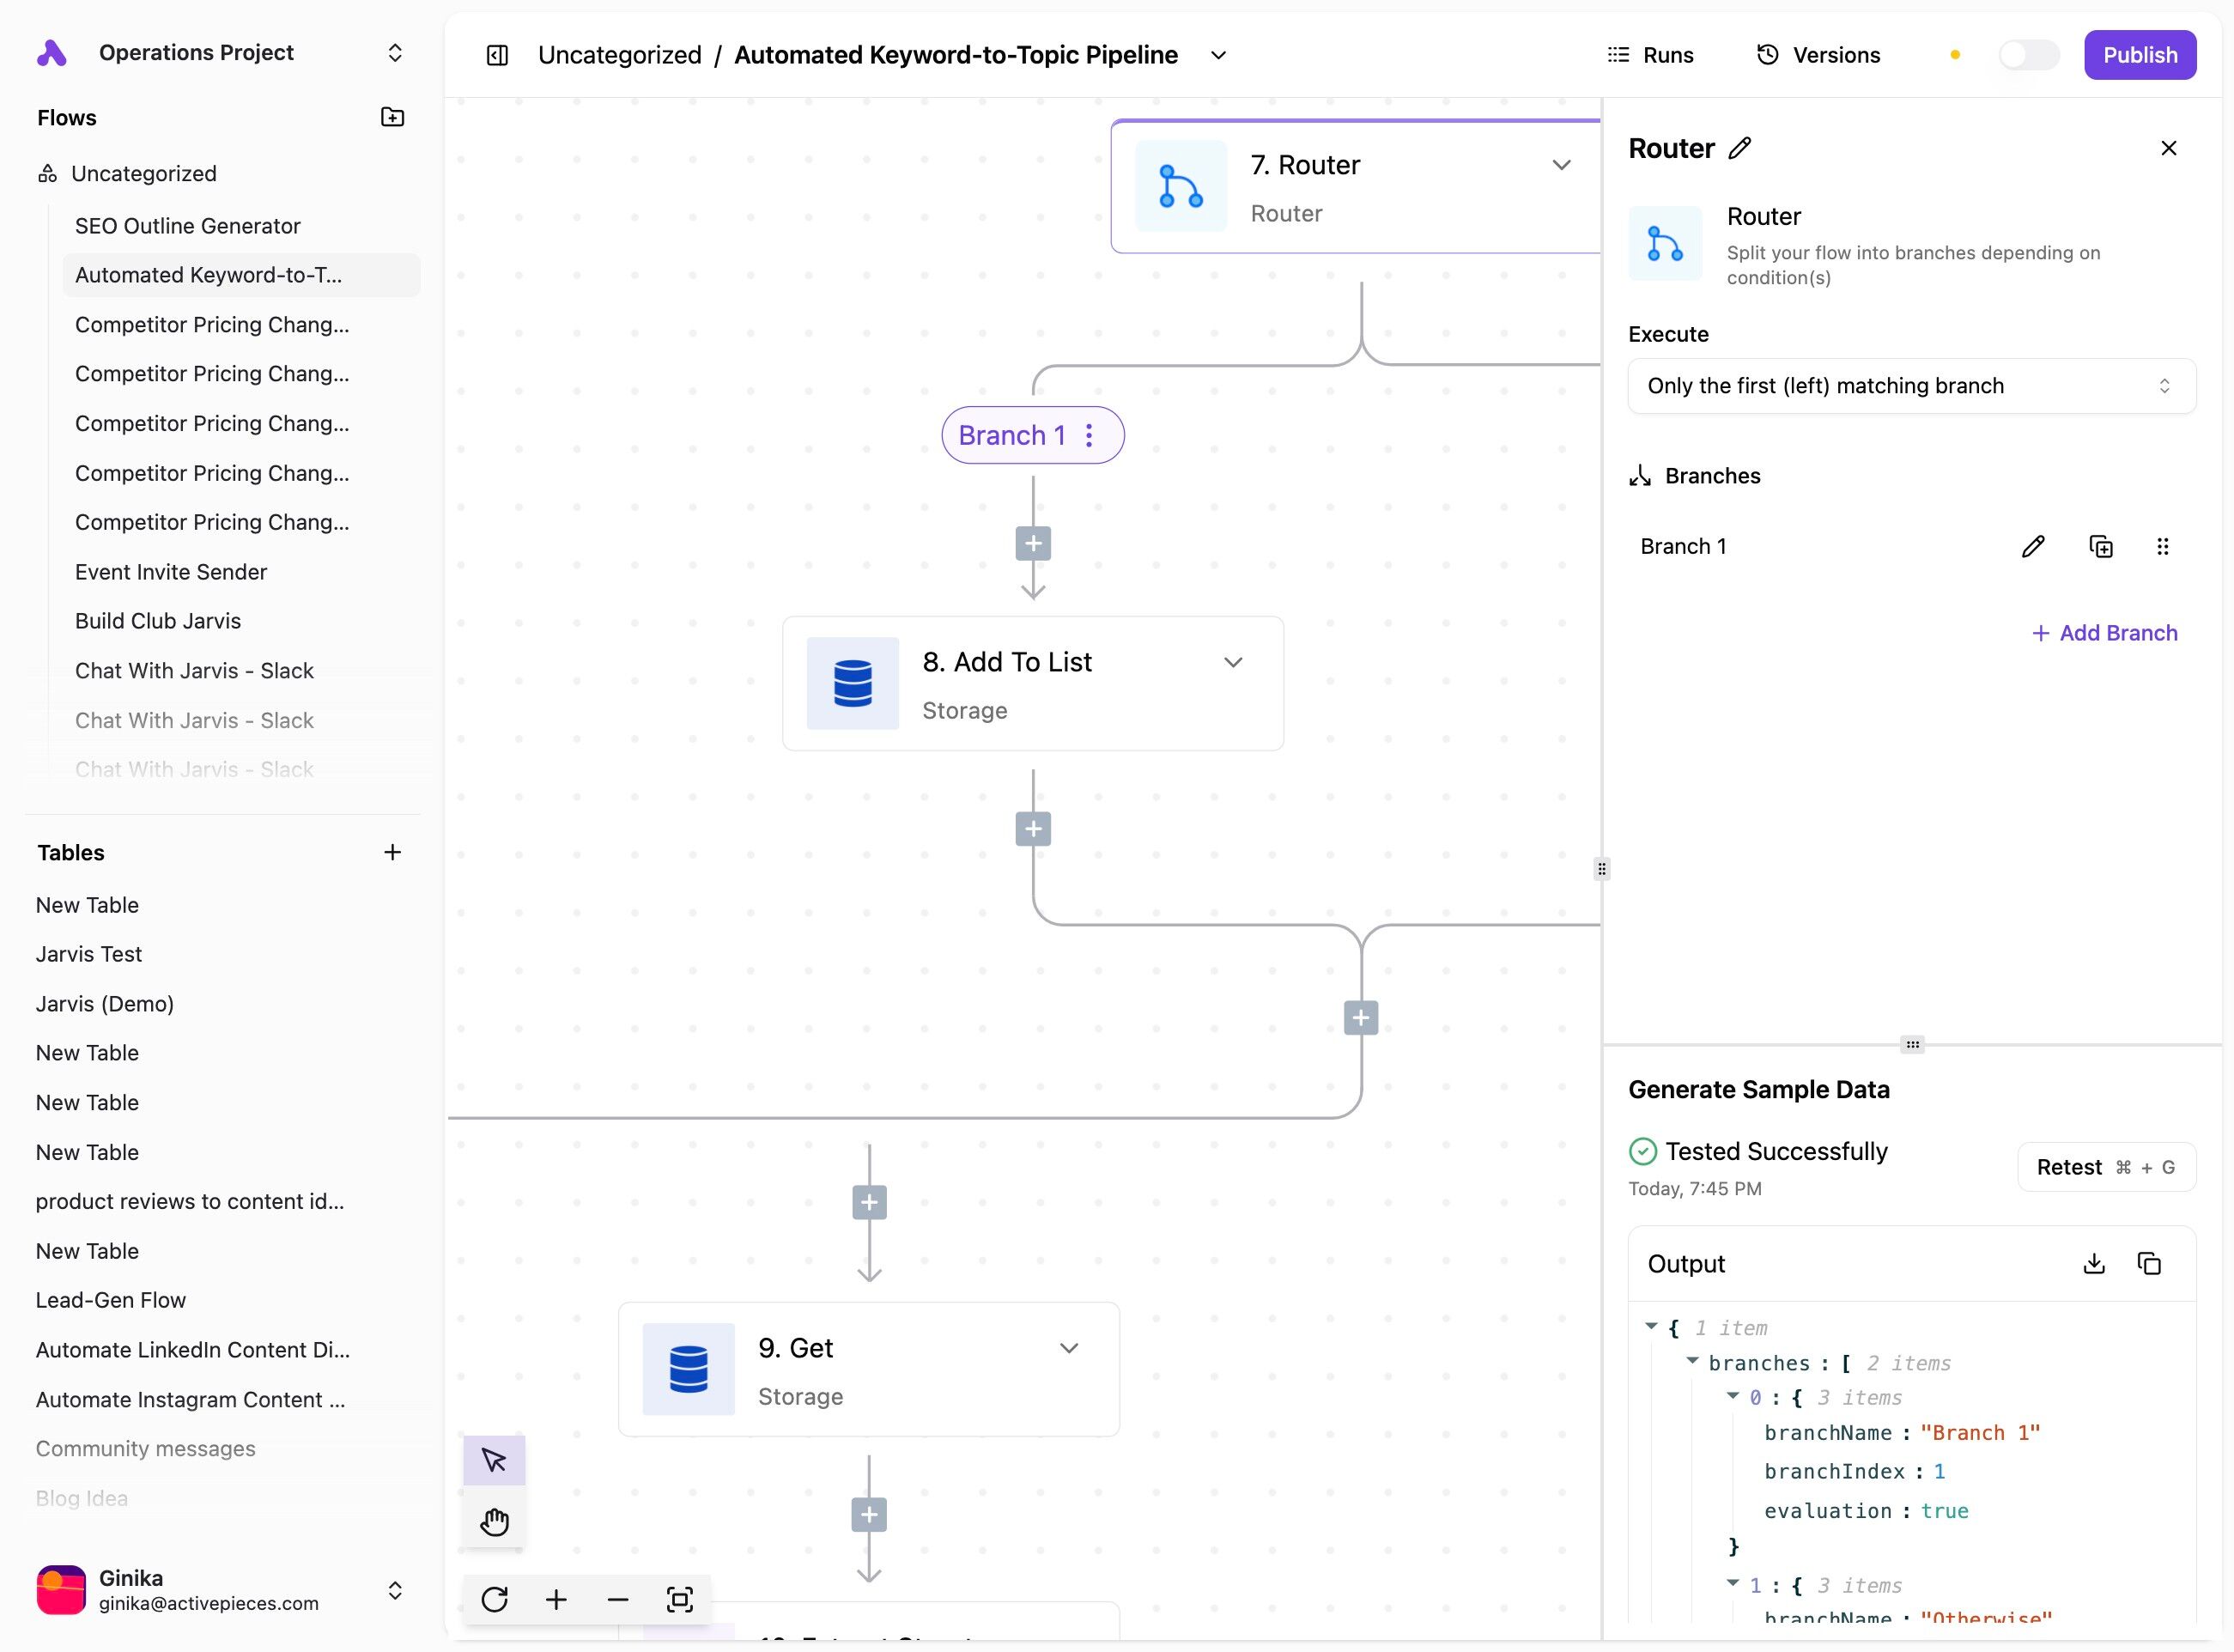
Task: Click the Add Branch link
Action: click(2105, 633)
